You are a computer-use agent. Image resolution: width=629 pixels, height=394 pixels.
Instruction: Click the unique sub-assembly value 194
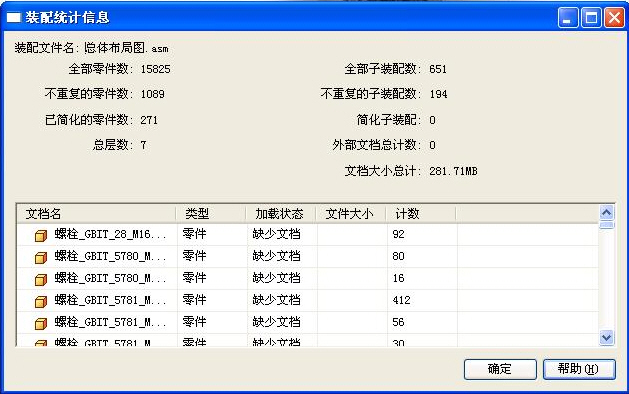coord(438,94)
